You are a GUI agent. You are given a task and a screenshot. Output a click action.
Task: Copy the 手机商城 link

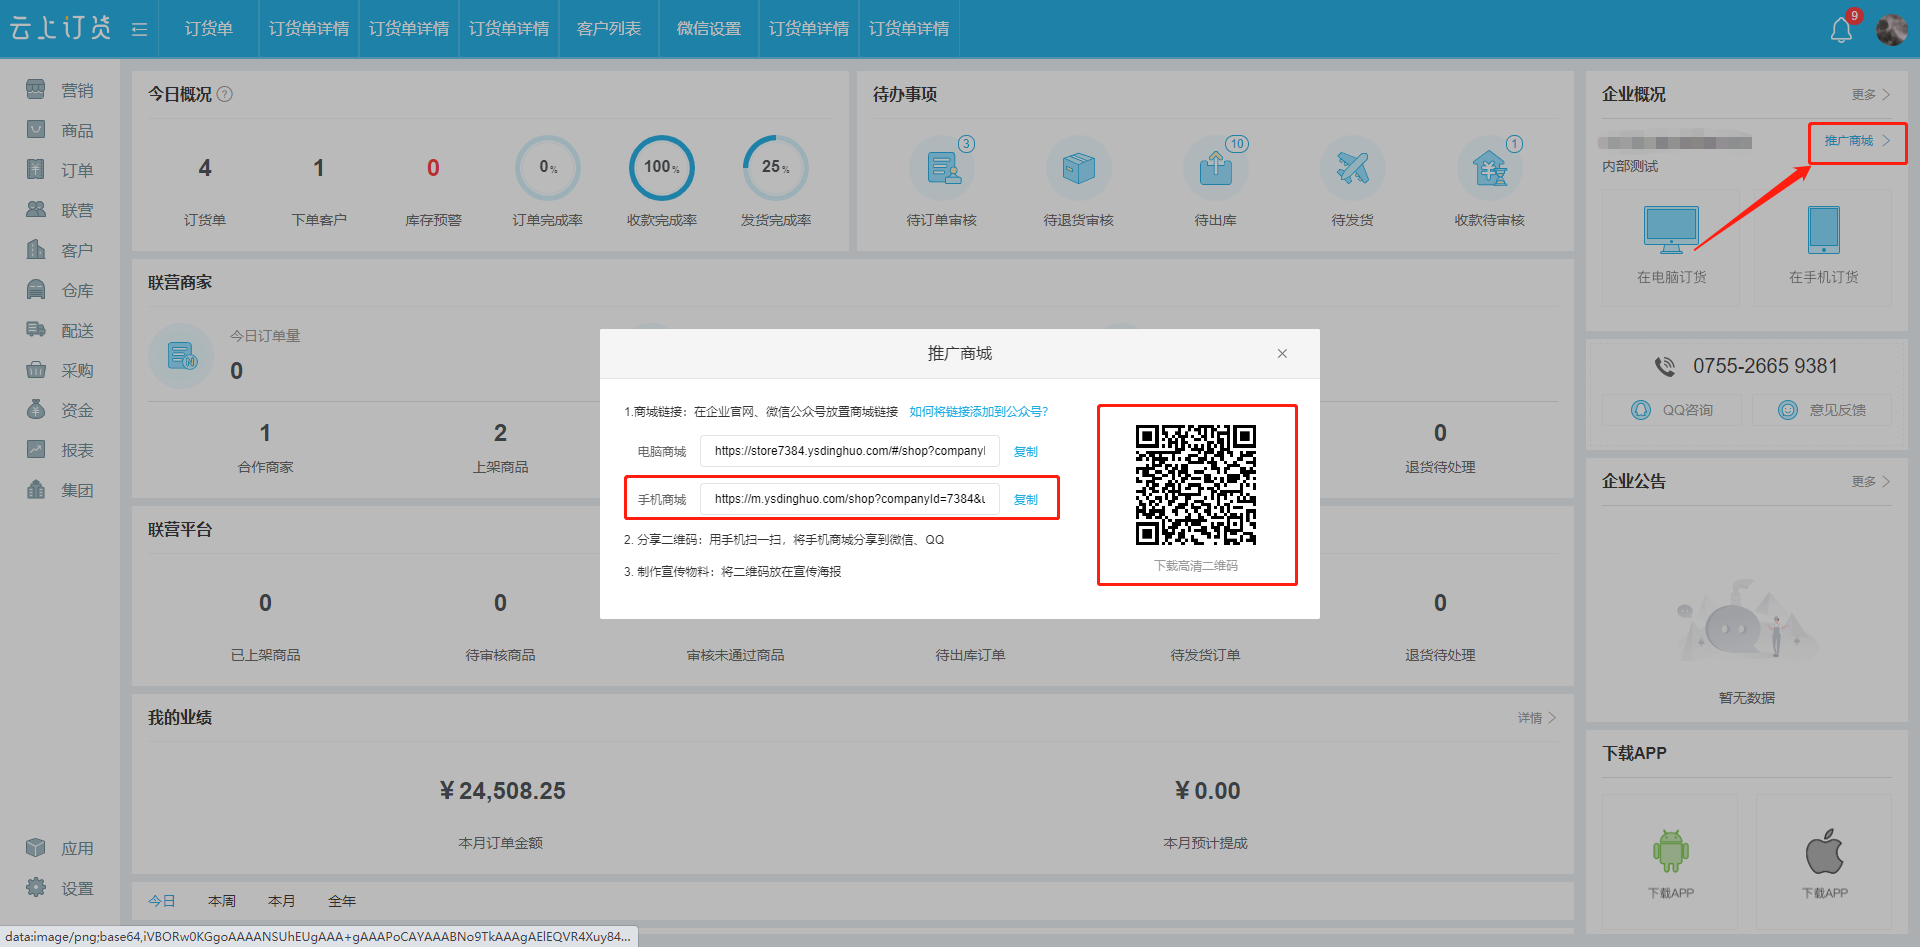(x=1026, y=500)
